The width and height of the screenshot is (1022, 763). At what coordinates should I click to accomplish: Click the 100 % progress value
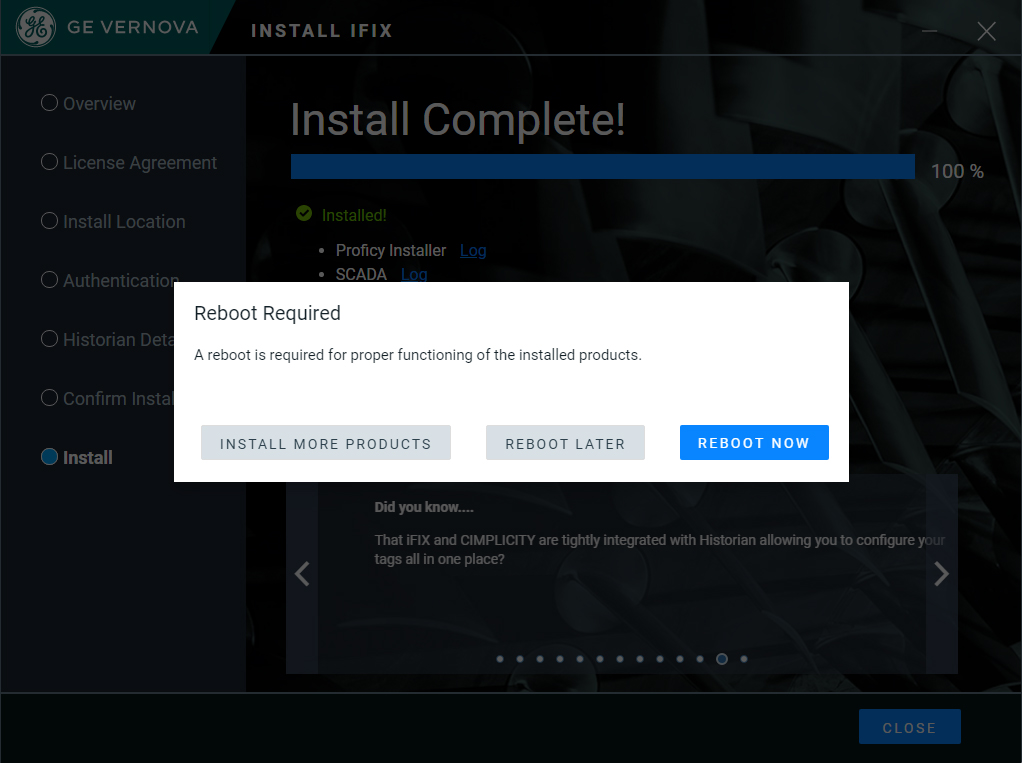click(x=957, y=171)
